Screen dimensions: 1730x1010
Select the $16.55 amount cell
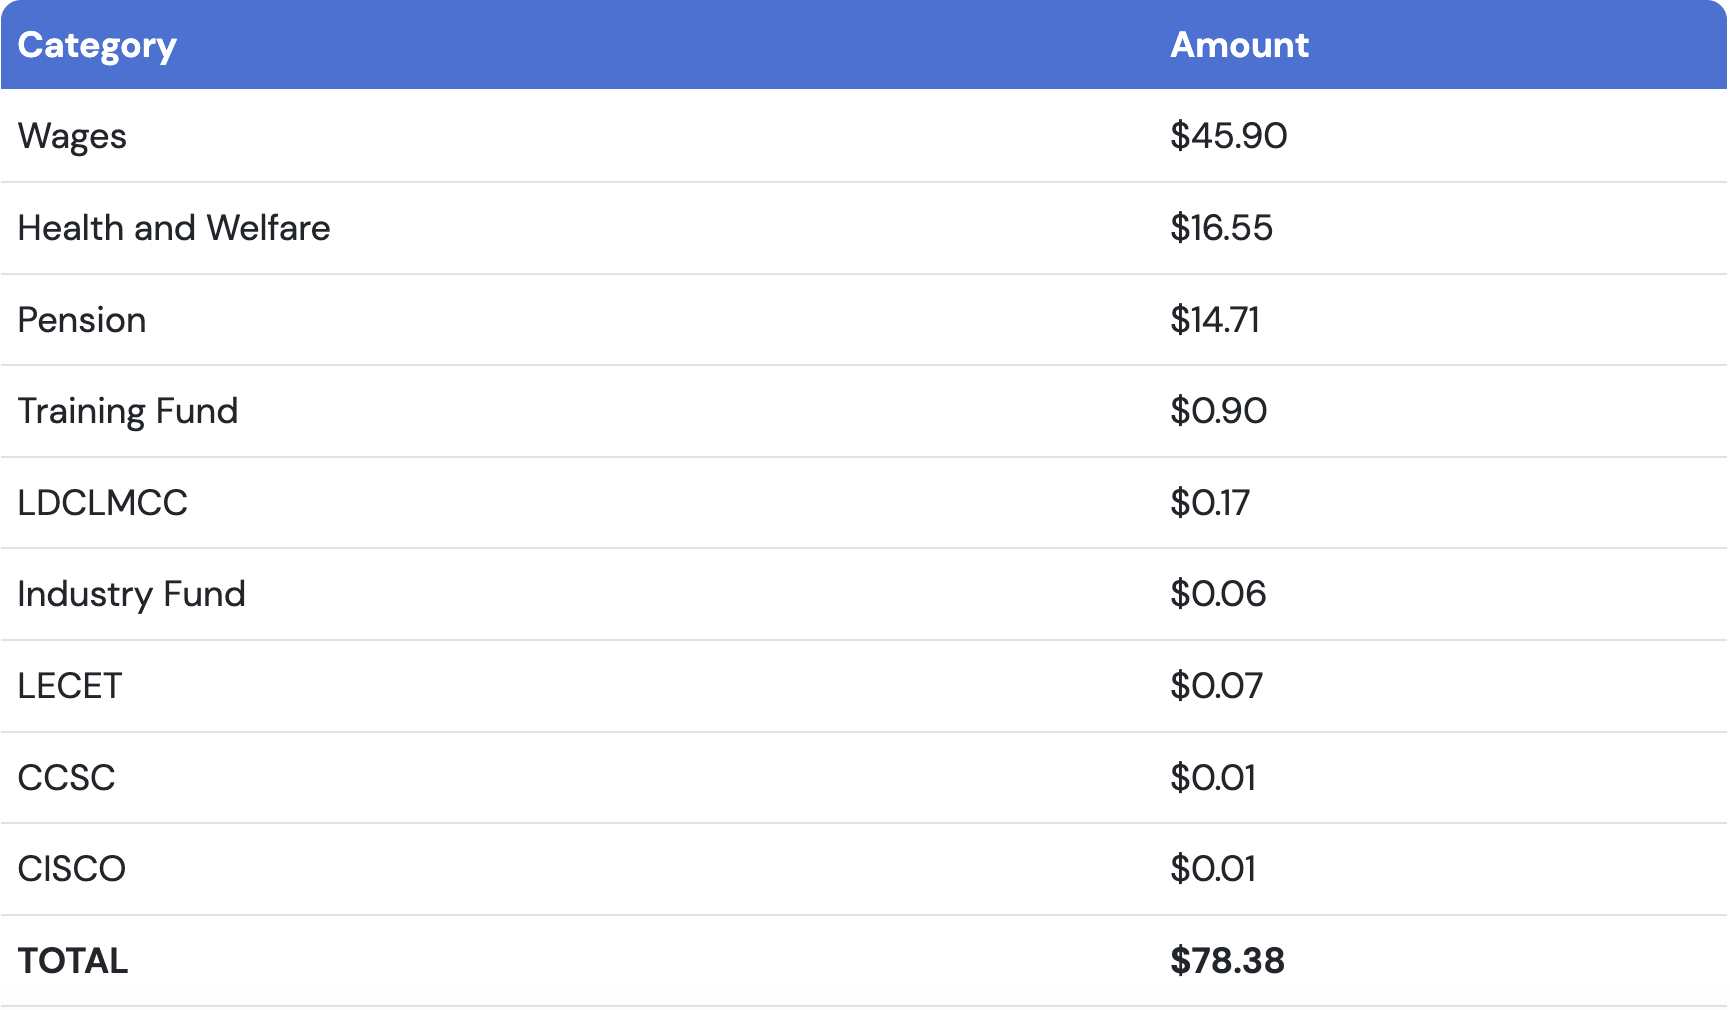(x=1221, y=228)
